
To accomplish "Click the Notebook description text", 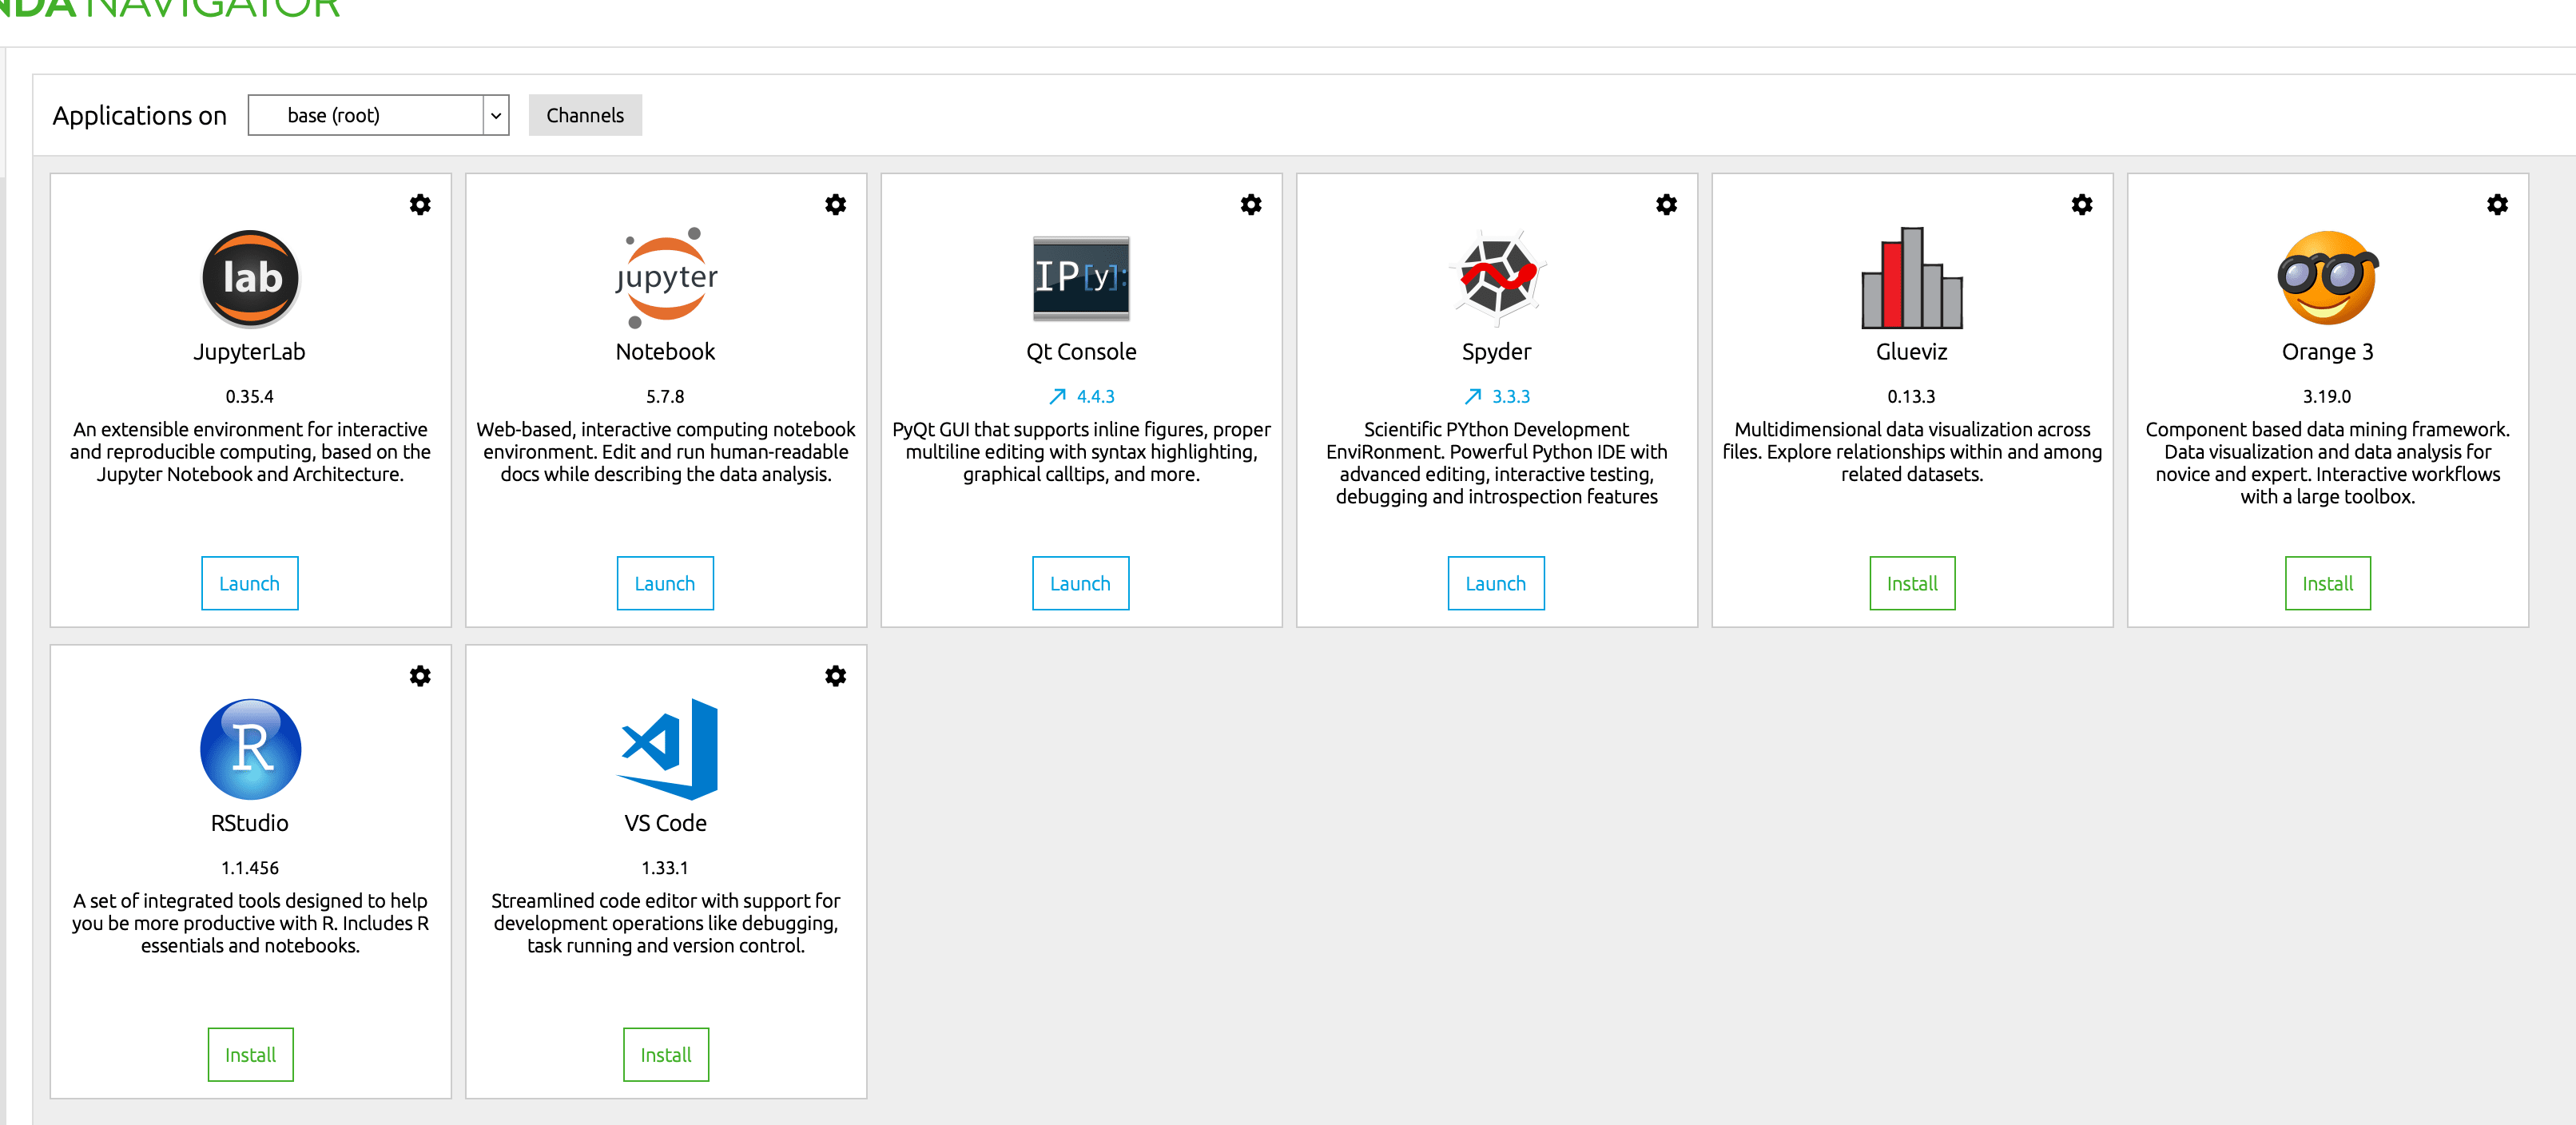I will click(666, 452).
